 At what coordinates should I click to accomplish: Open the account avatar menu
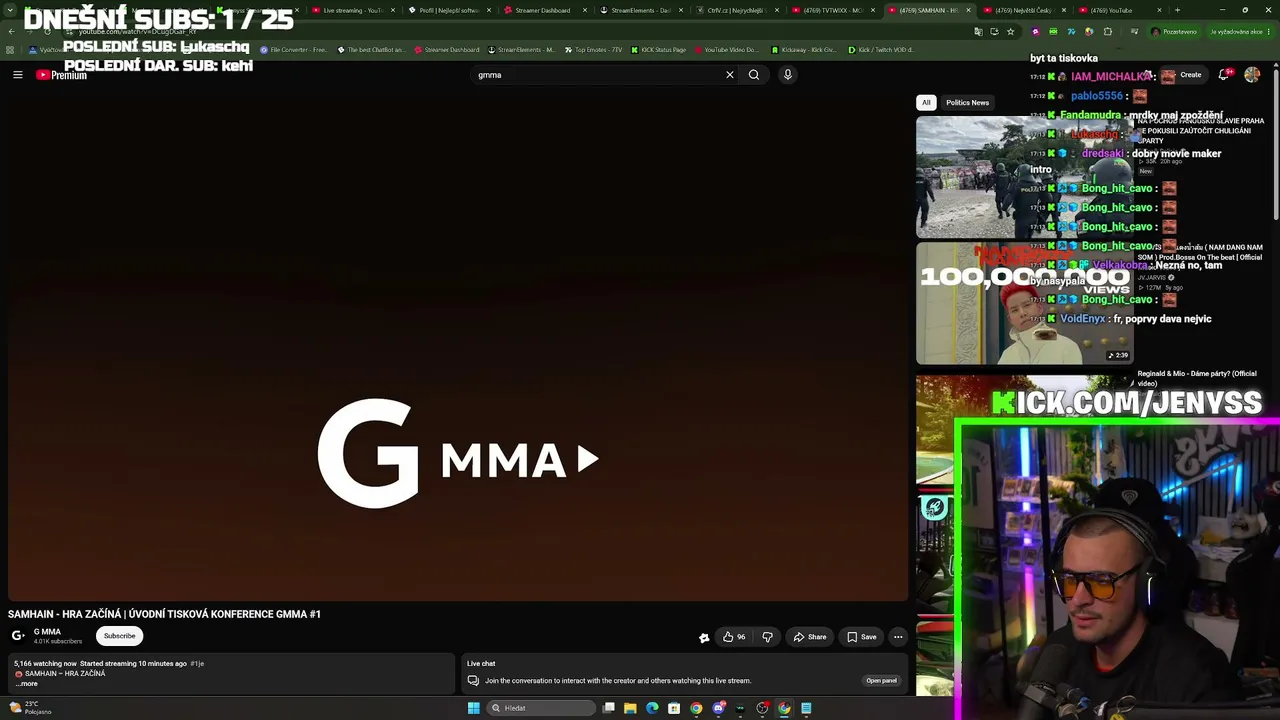[x=1252, y=75]
